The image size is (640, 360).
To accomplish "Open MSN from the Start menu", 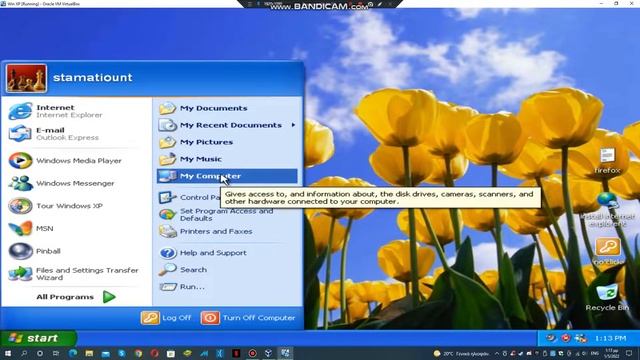I will point(31,229).
